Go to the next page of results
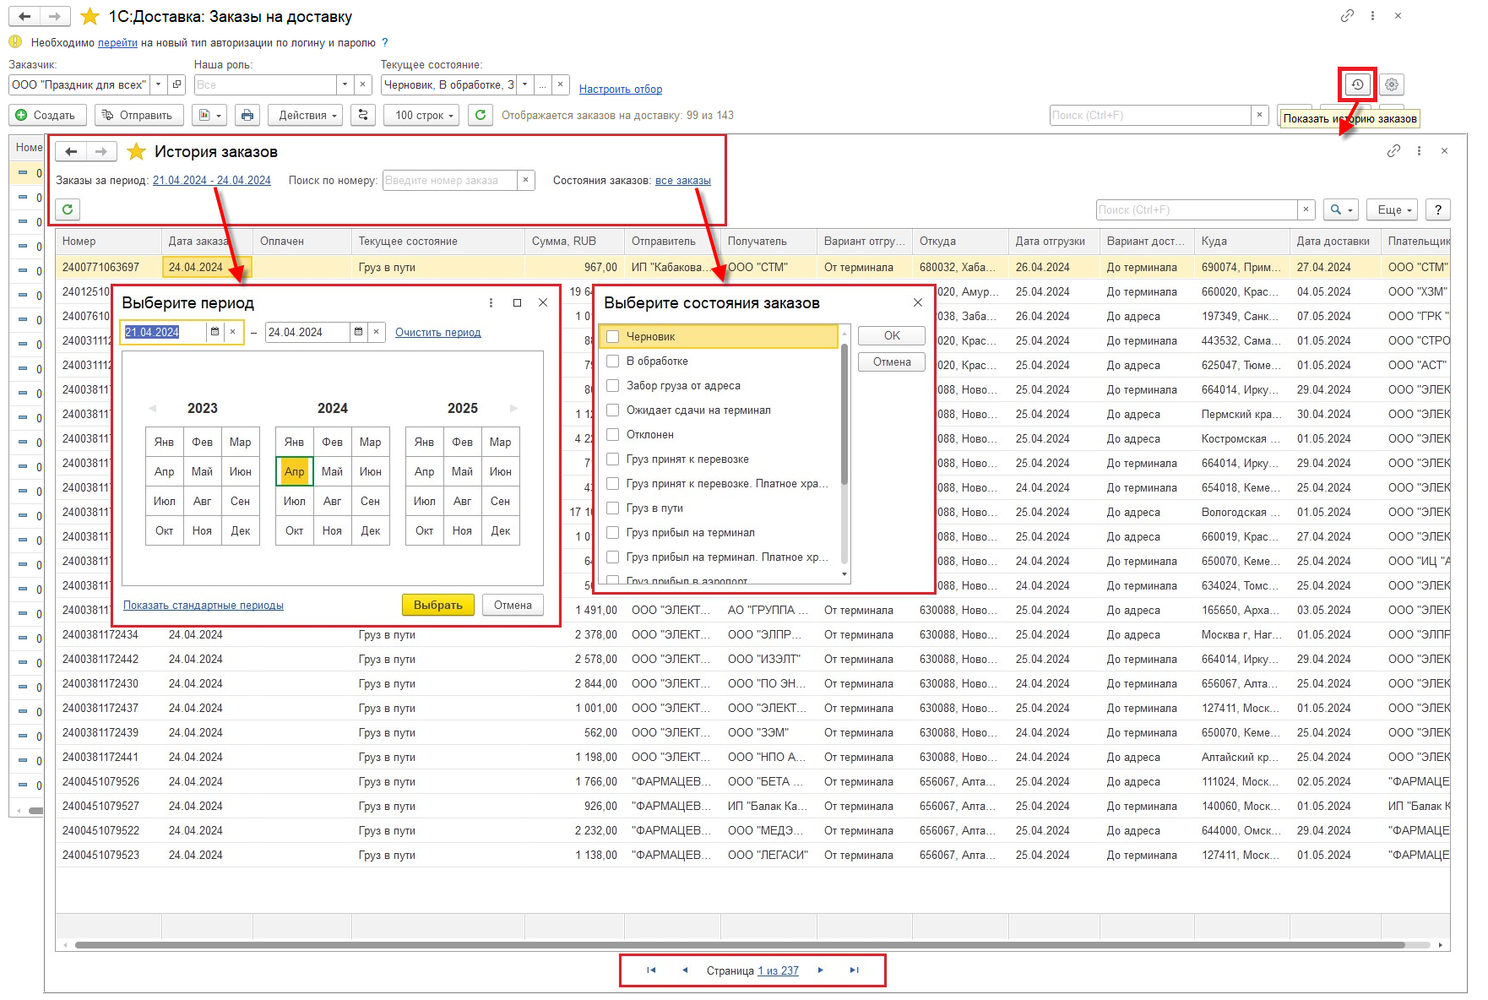This screenshot has height=1000, width=1488. pos(821,970)
